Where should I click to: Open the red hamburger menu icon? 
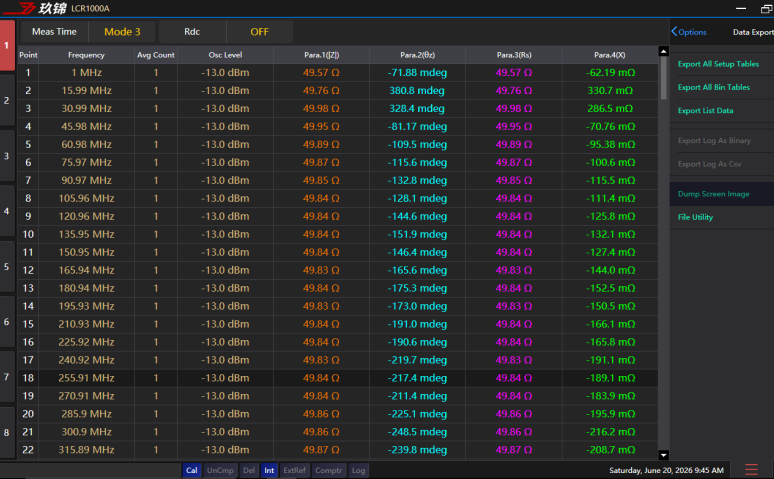click(751, 470)
